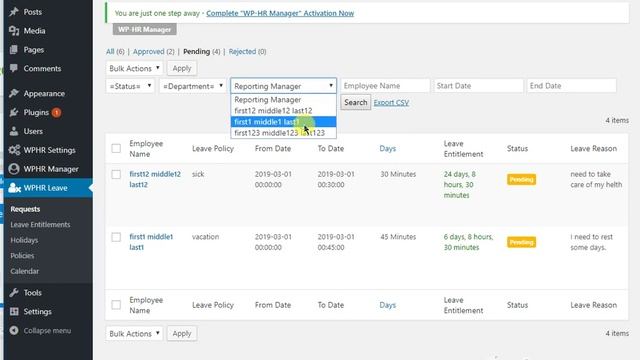Open first12 middle12 last12 employee link in table
This screenshot has height=360, width=640.
pos(155,179)
